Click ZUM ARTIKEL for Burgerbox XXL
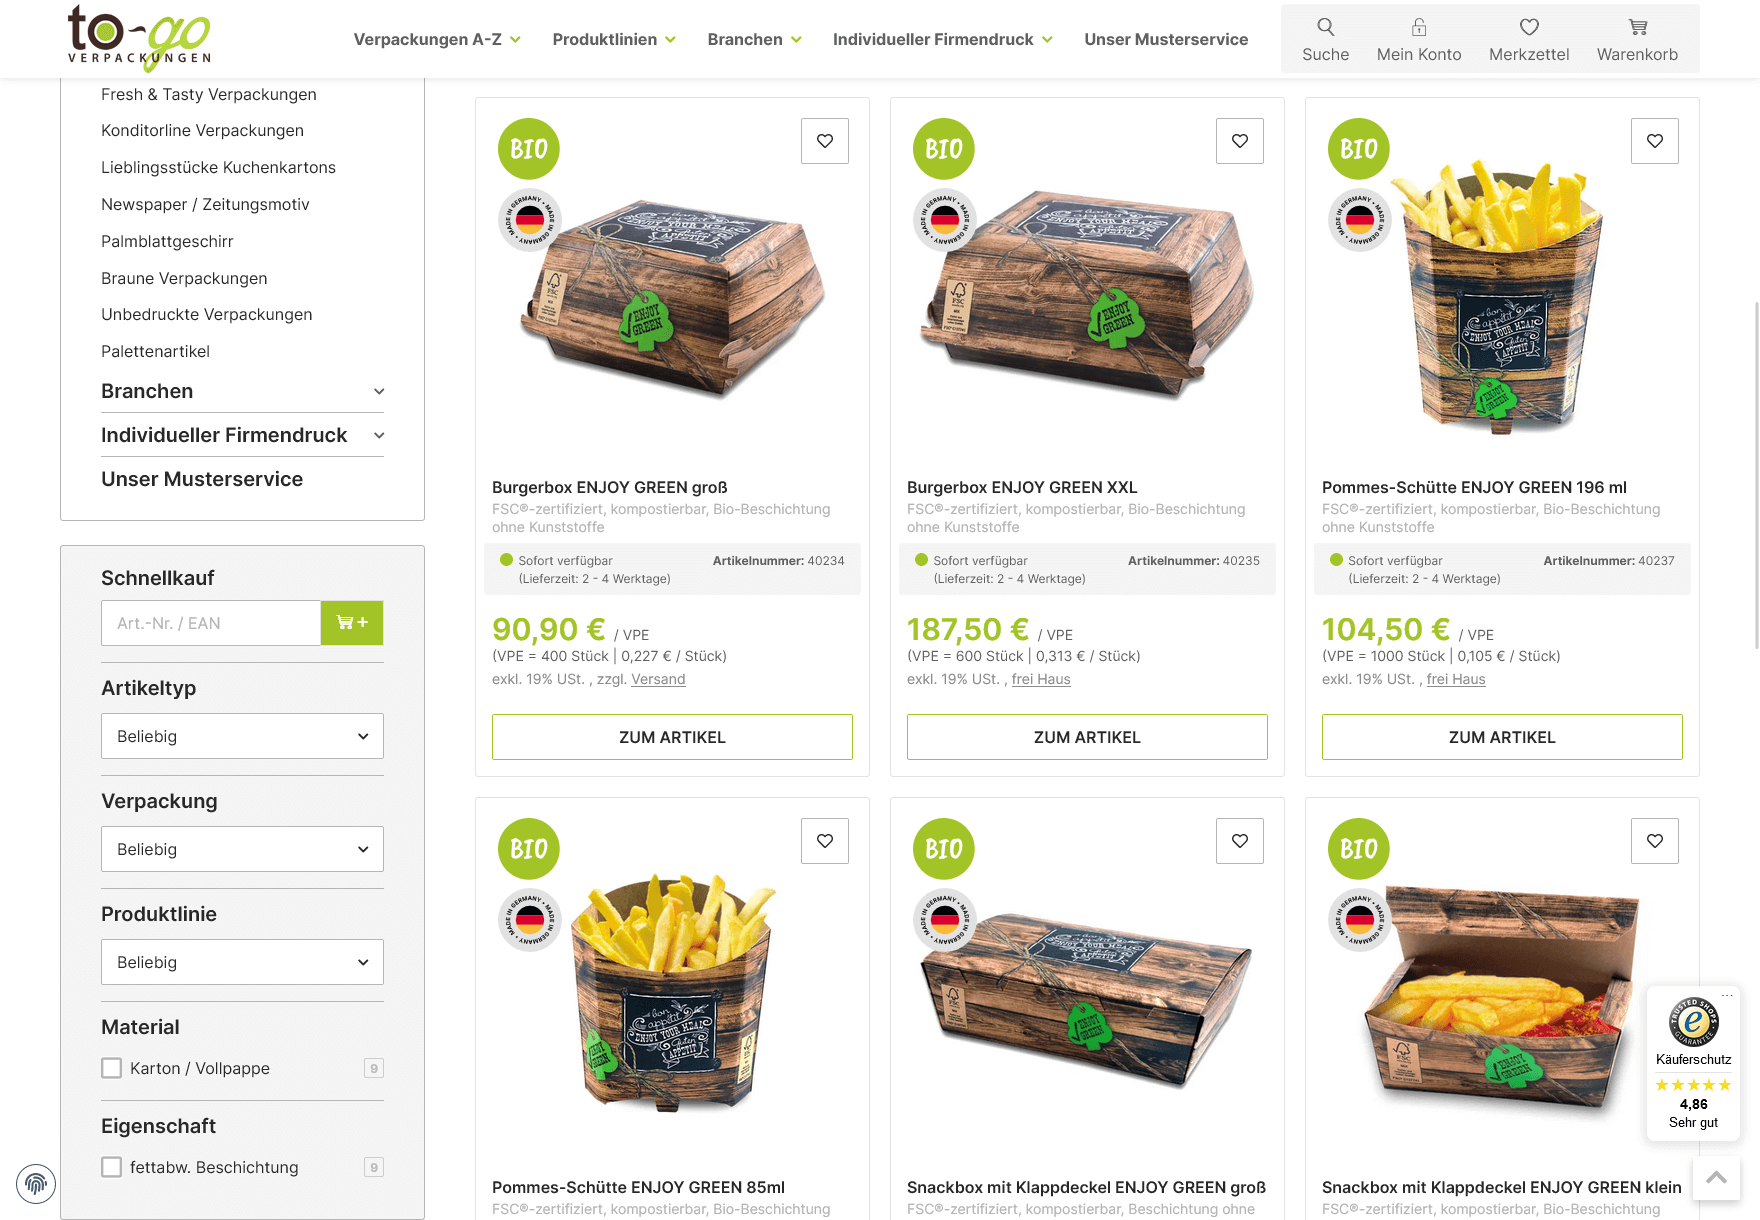 click(1087, 737)
